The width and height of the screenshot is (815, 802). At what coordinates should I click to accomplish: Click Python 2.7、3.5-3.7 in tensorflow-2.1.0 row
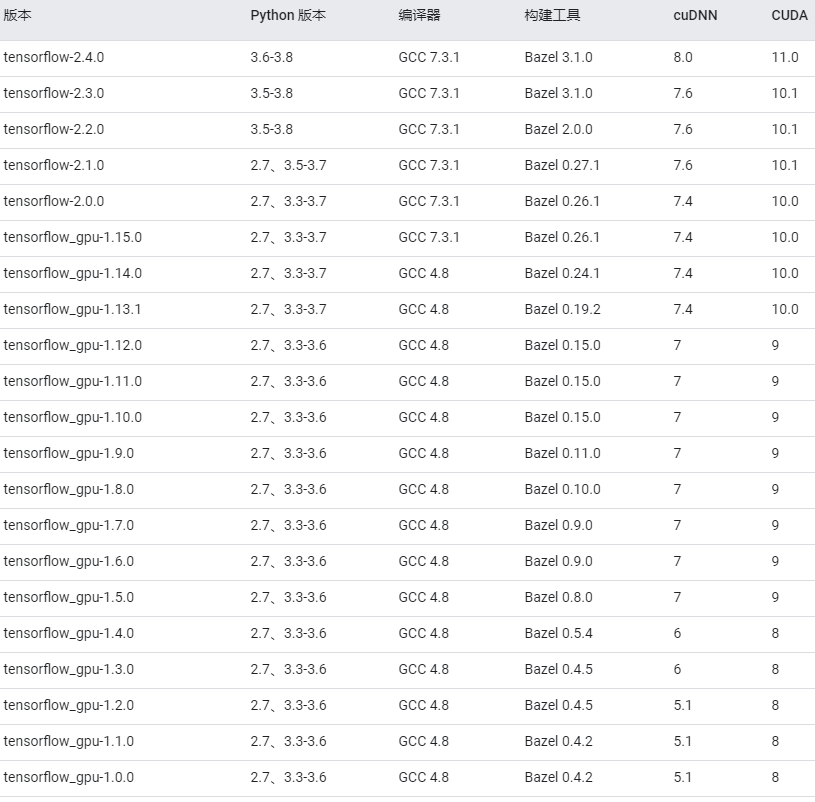pyautogui.click(x=288, y=165)
